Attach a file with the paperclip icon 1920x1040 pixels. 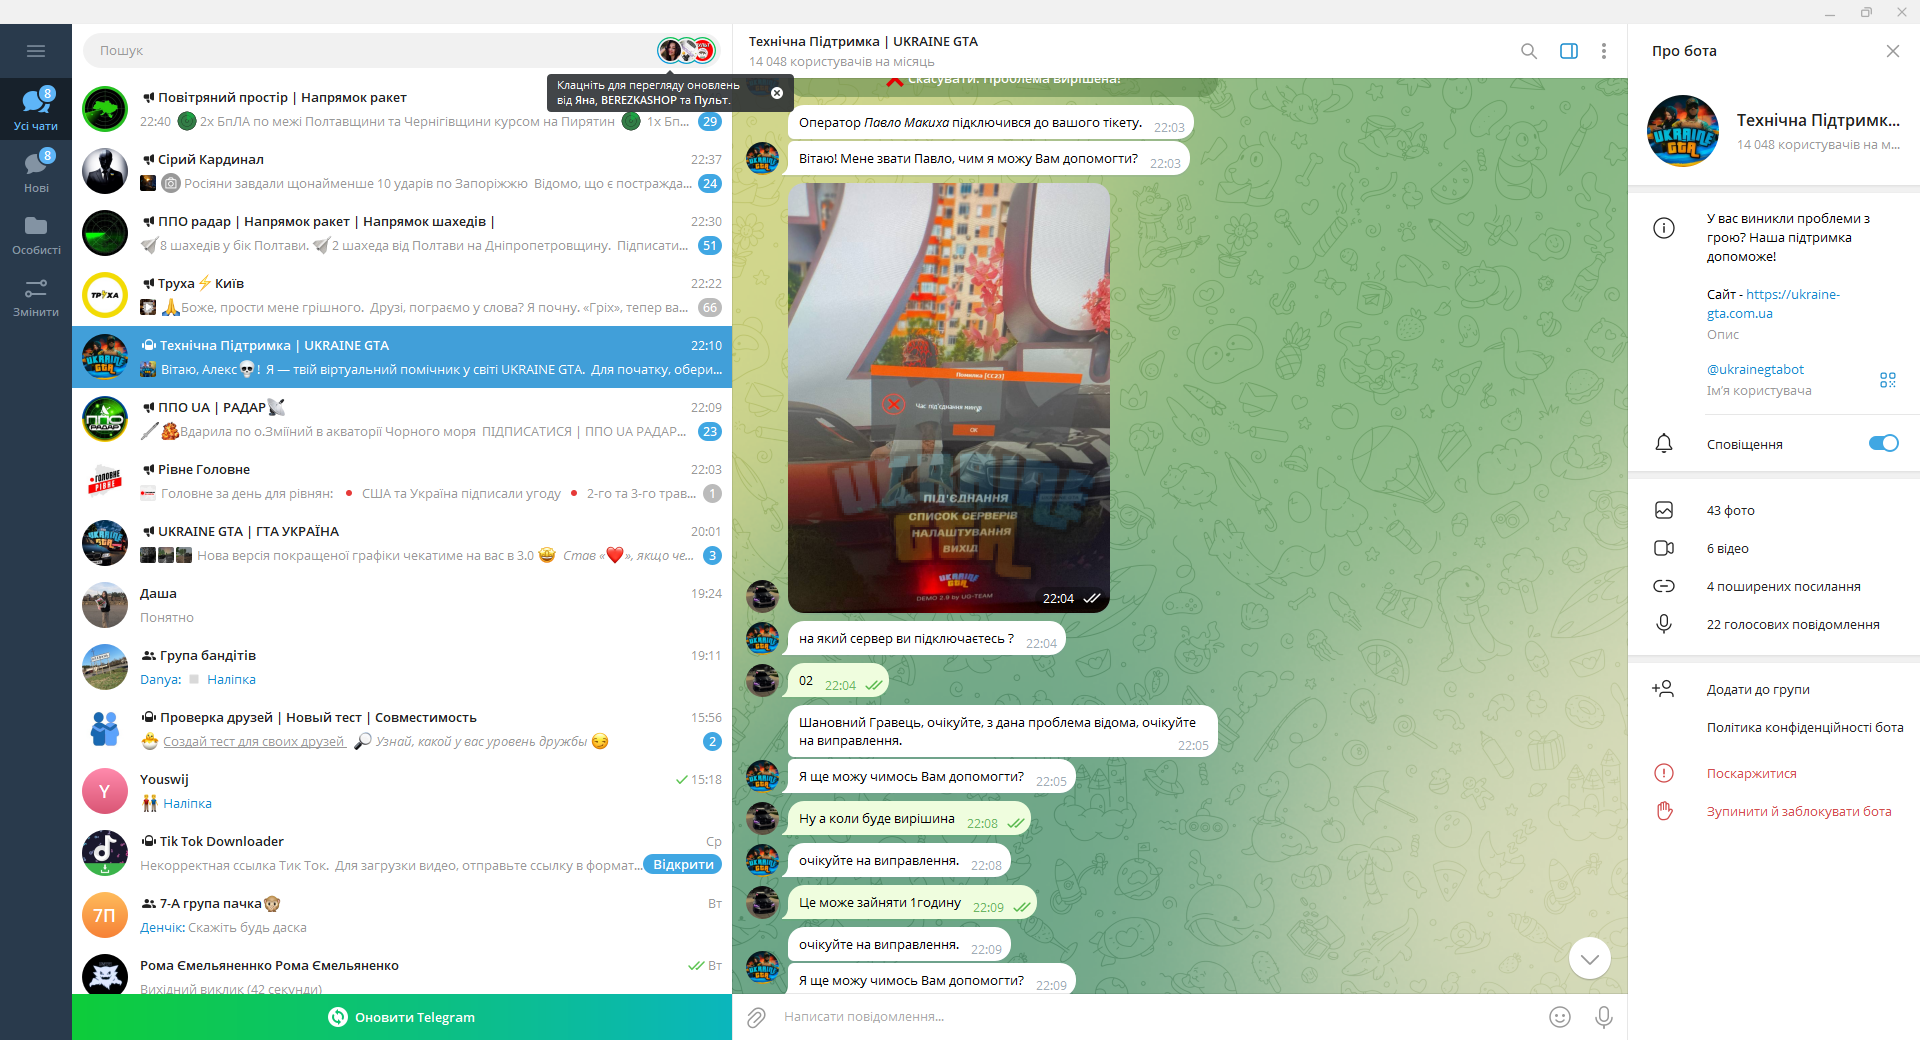pyautogui.click(x=756, y=1017)
